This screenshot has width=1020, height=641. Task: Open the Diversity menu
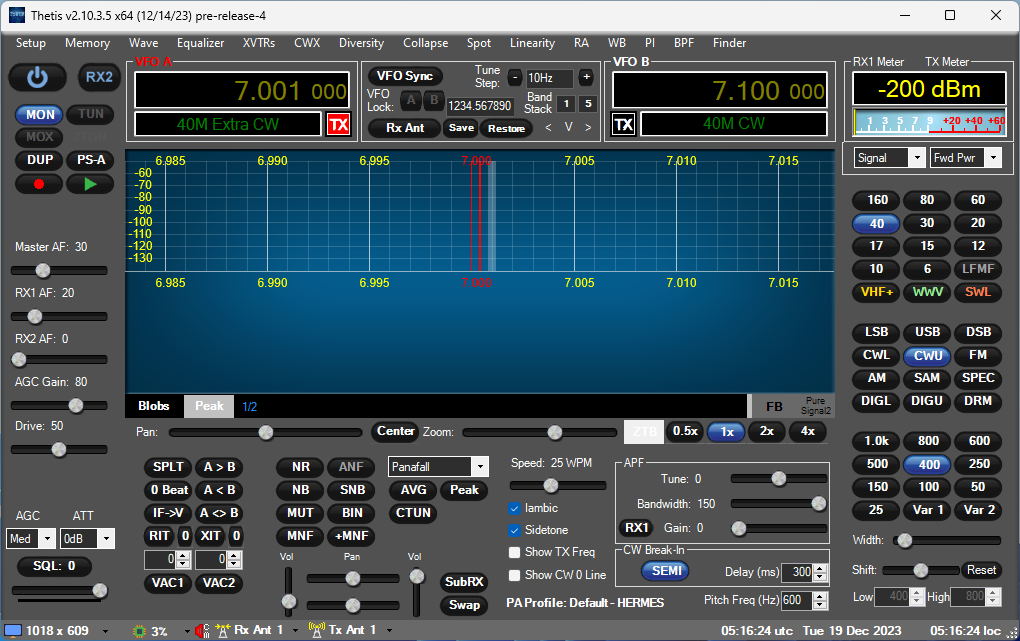[361, 43]
